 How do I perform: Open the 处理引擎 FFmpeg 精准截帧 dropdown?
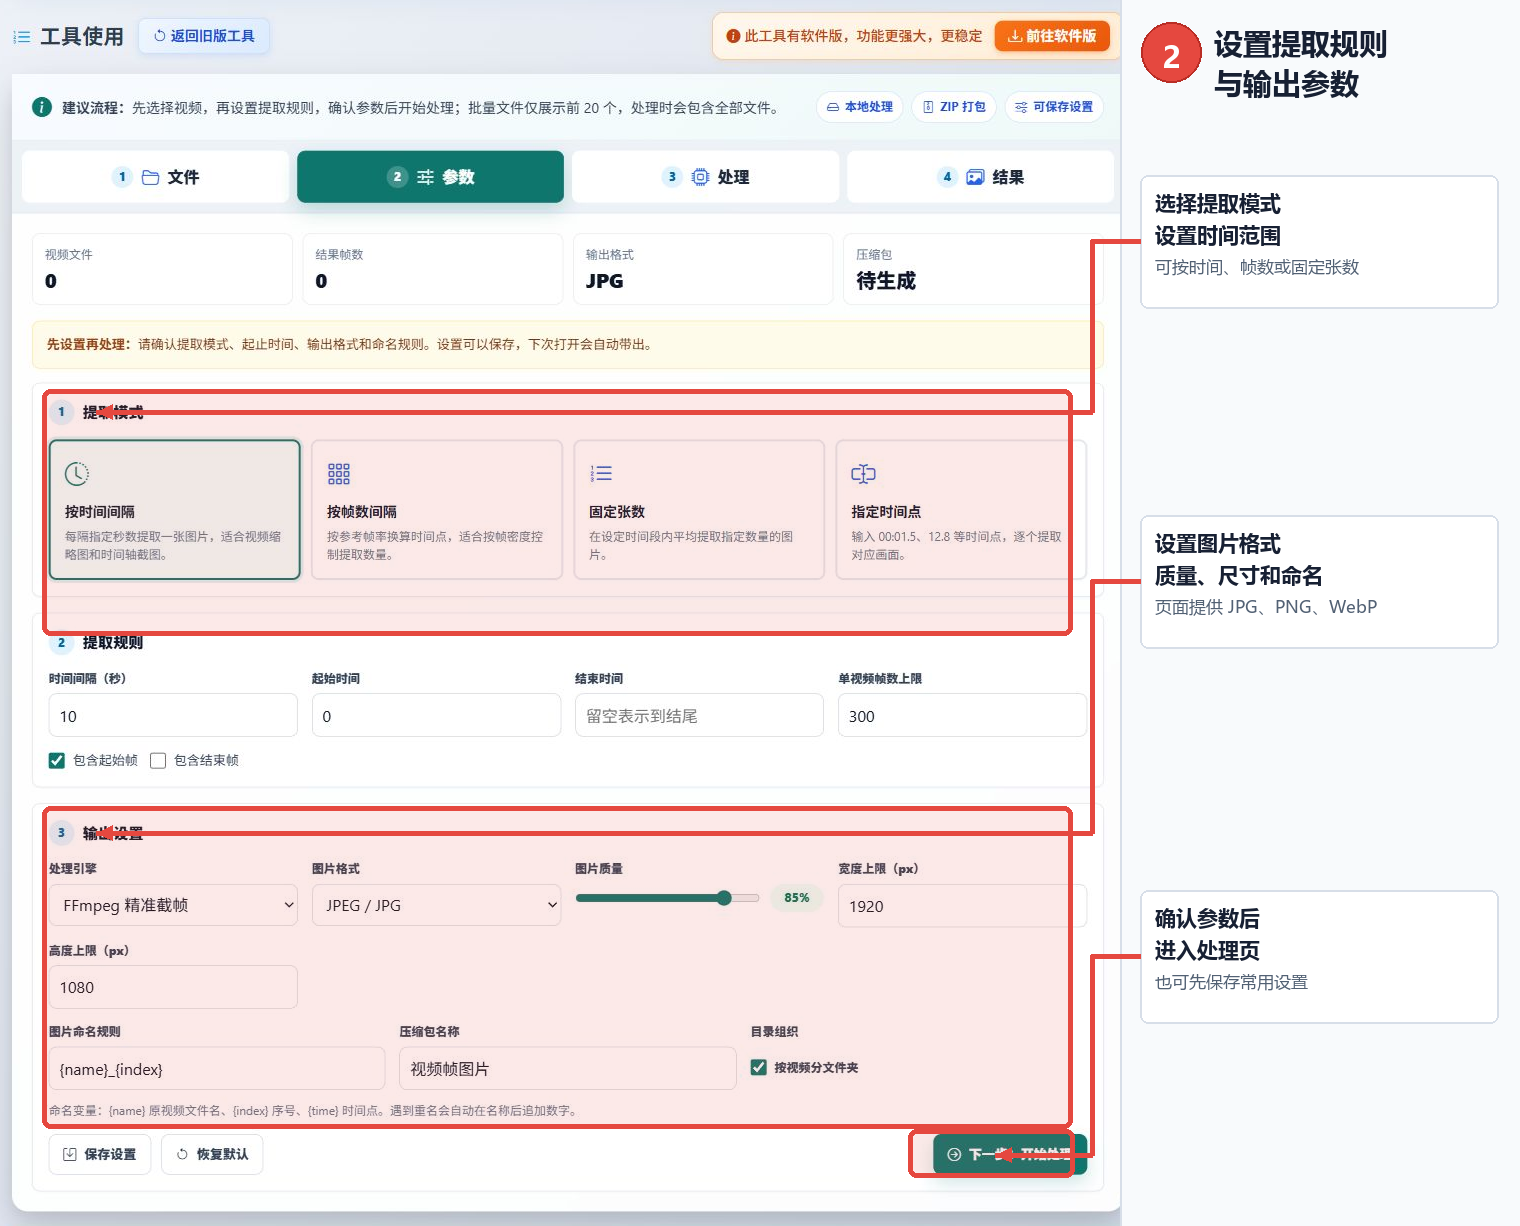click(x=173, y=905)
